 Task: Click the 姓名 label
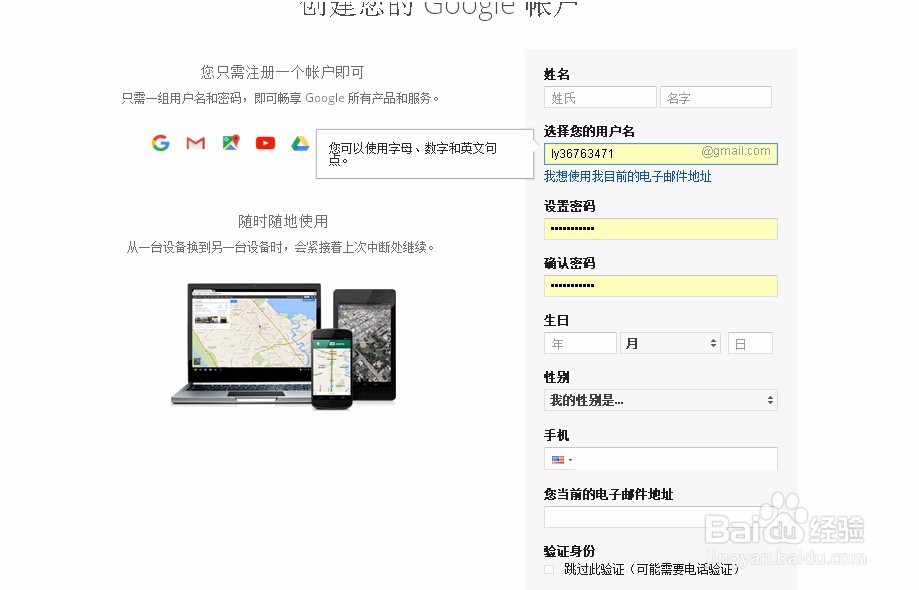(556, 74)
